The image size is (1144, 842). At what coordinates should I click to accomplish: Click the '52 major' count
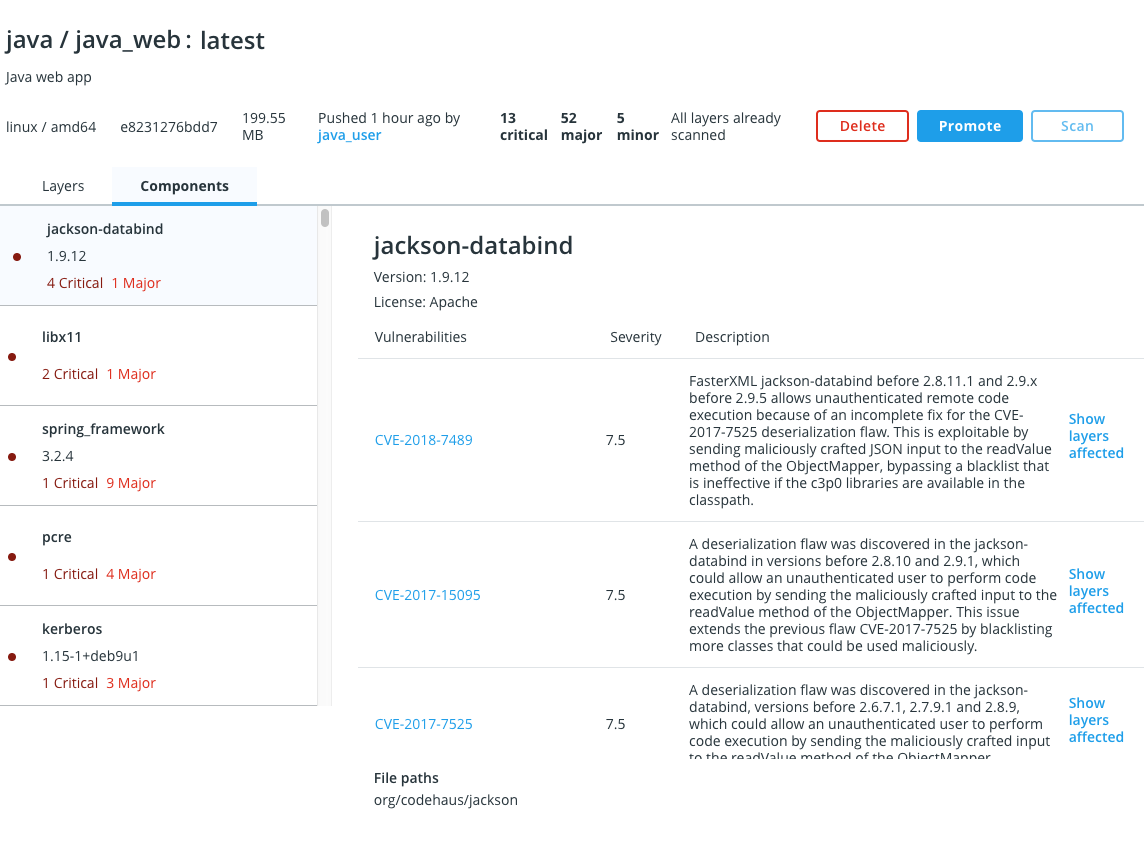(x=581, y=126)
